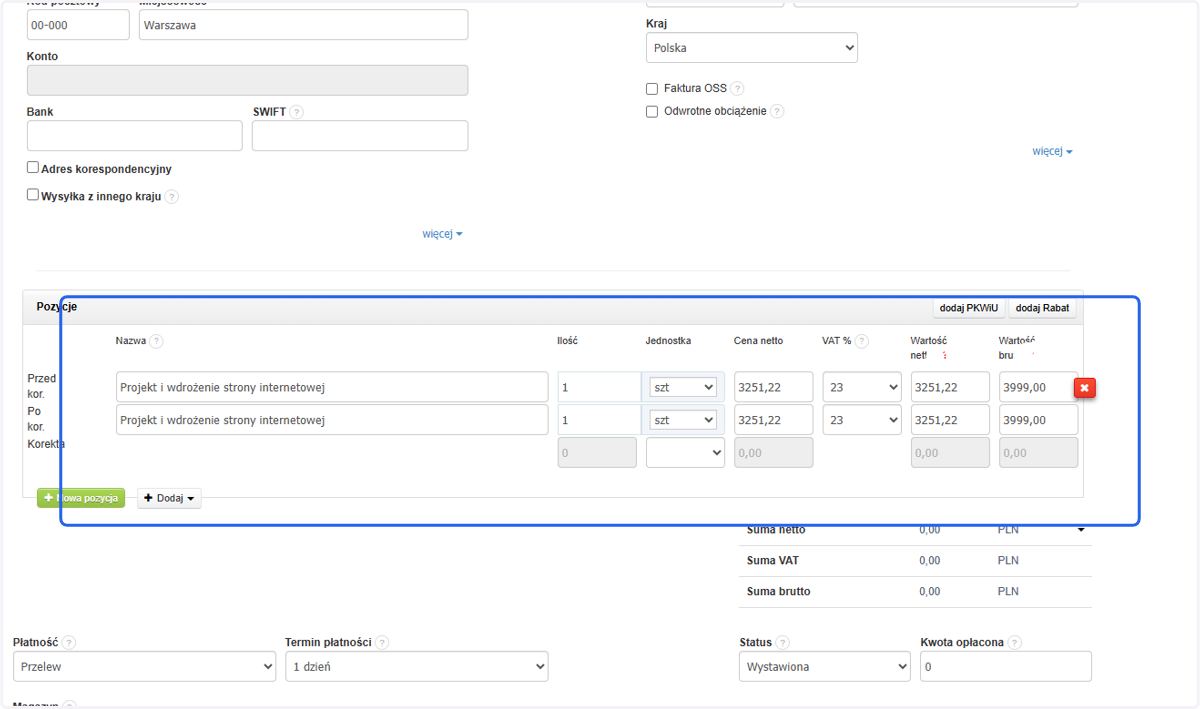
Task: Check Adres korespondencyjny option
Action: pyautogui.click(x=33, y=168)
